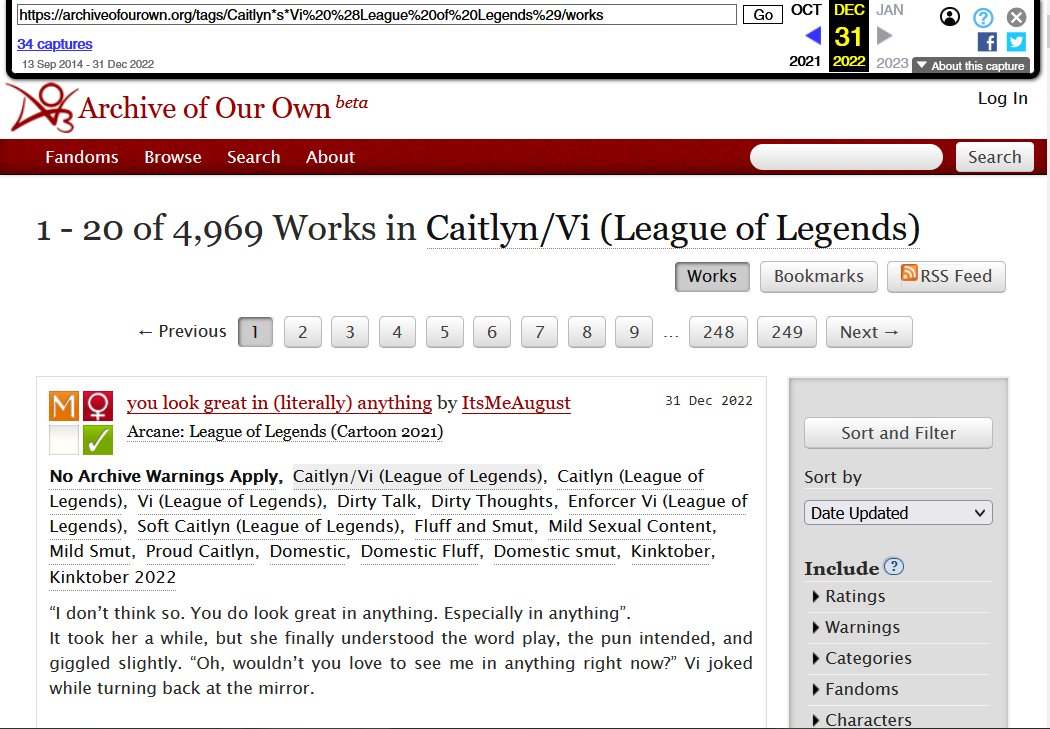Expand the Characters filter
This screenshot has height=729, width=1050.
pos(862,720)
